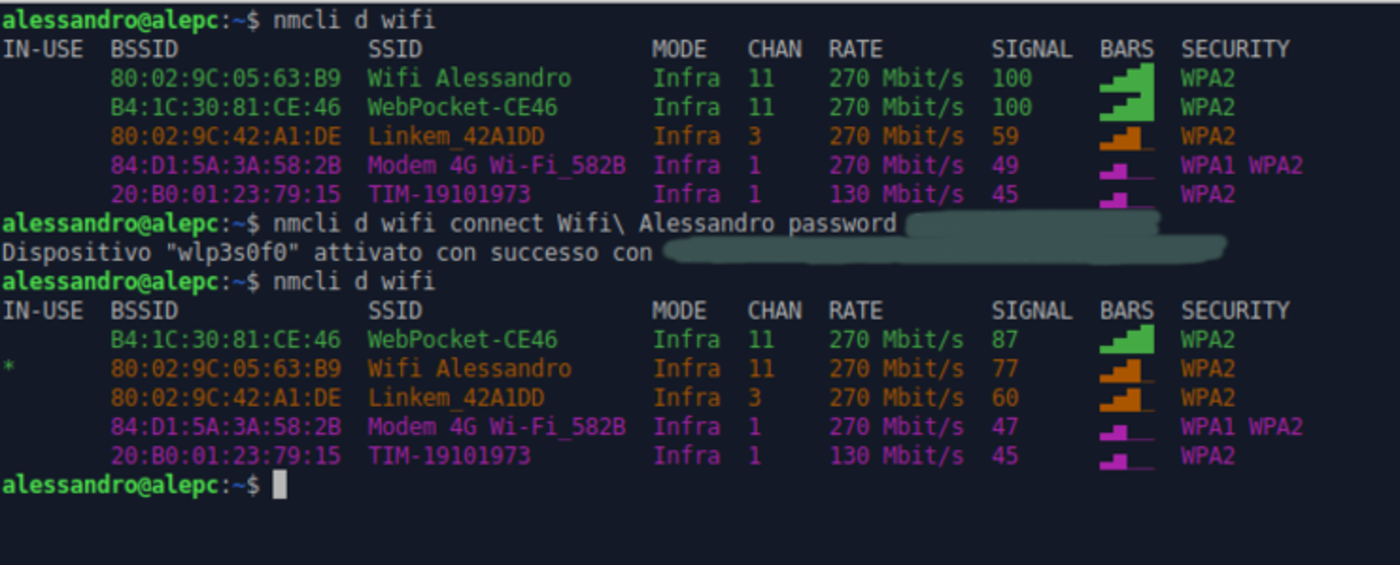The width and height of the screenshot is (1400, 565).
Task: Click signal bars on the signal 87 row
Action: pyautogui.click(x=1126, y=340)
